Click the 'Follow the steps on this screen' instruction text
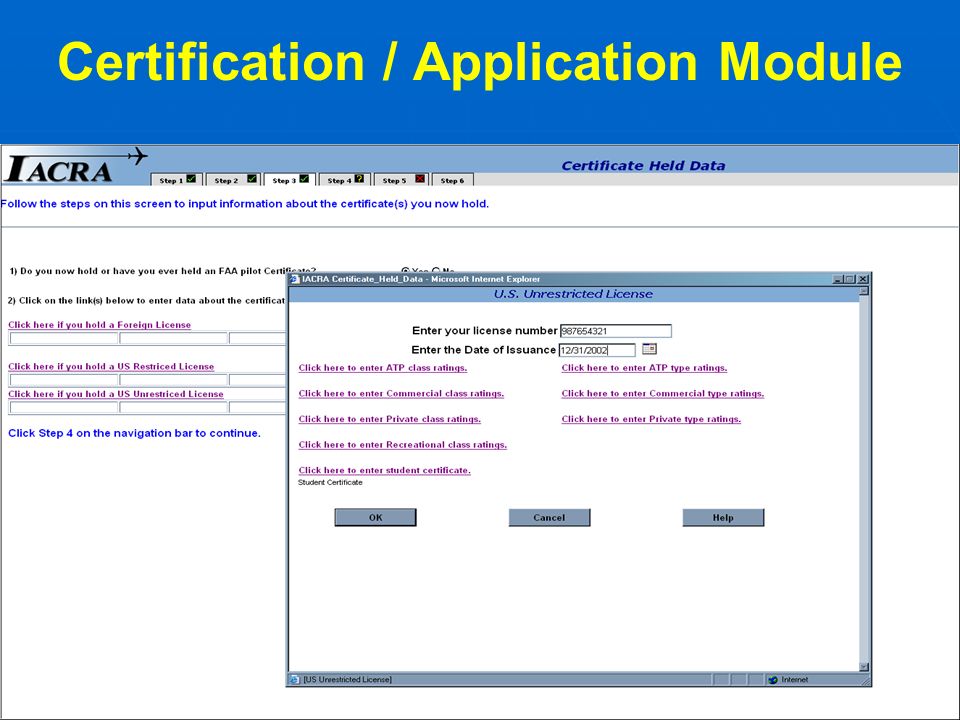Screen dimensions: 960x720 pos(244,204)
